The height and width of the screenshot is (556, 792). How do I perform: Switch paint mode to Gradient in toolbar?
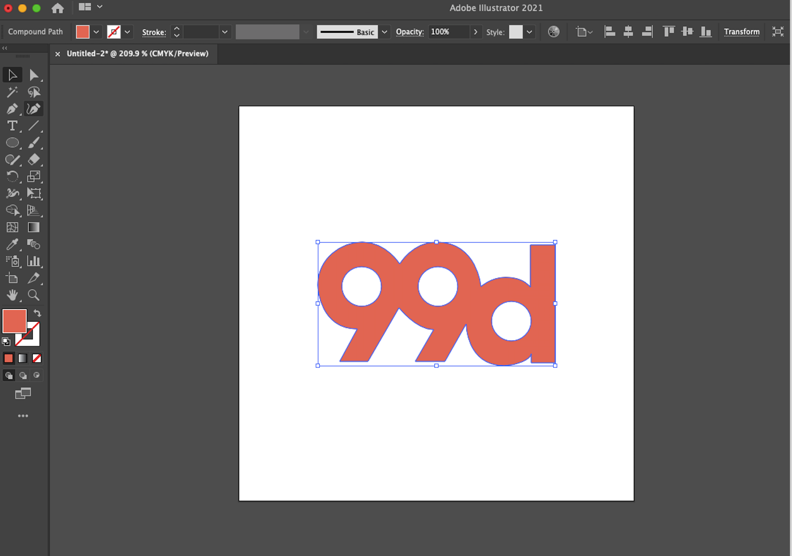[23, 358]
